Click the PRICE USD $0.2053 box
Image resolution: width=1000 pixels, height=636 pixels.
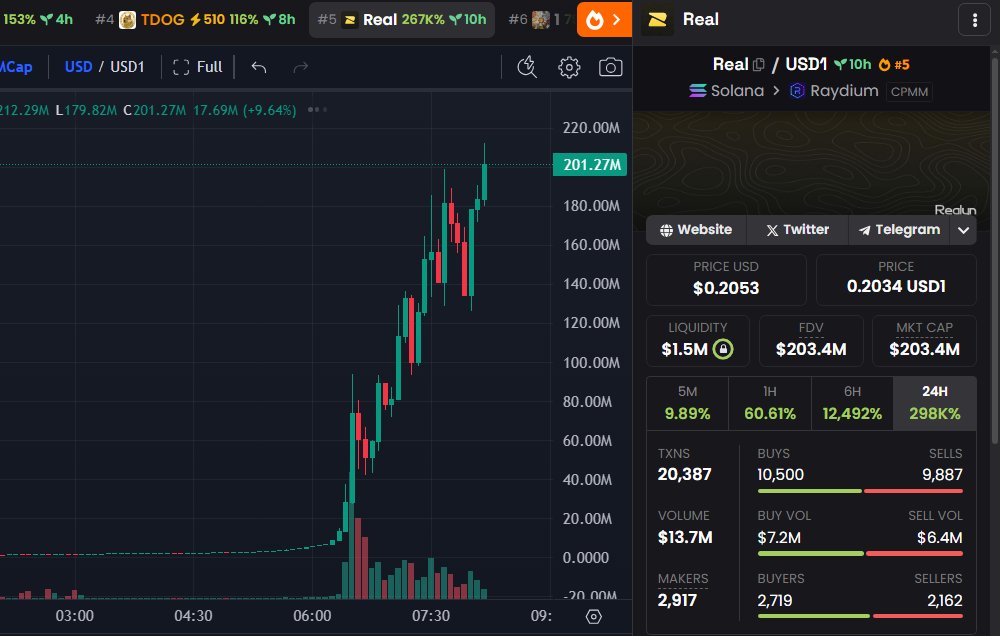pyautogui.click(x=726, y=280)
